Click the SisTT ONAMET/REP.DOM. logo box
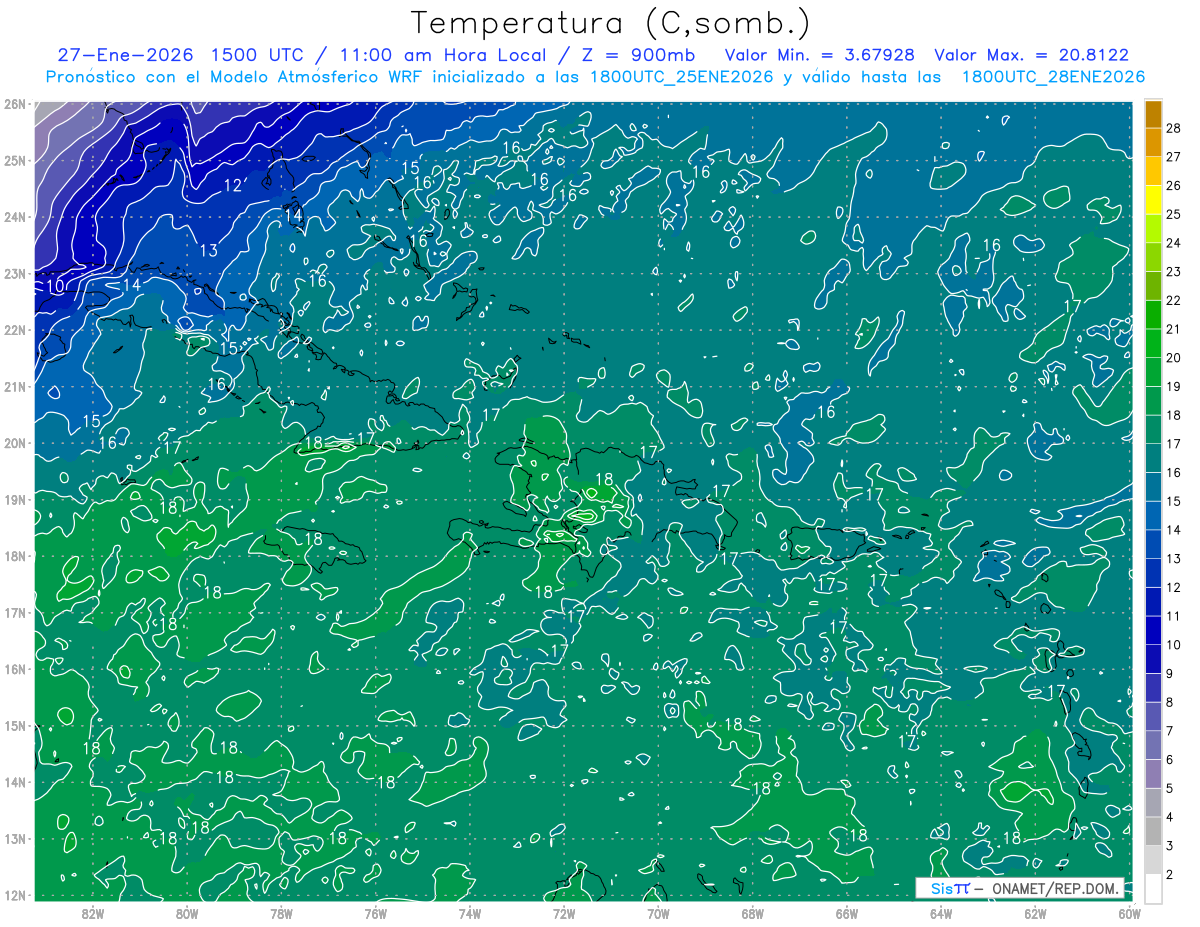The width and height of the screenshot is (1200, 927). click(x=1020, y=888)
